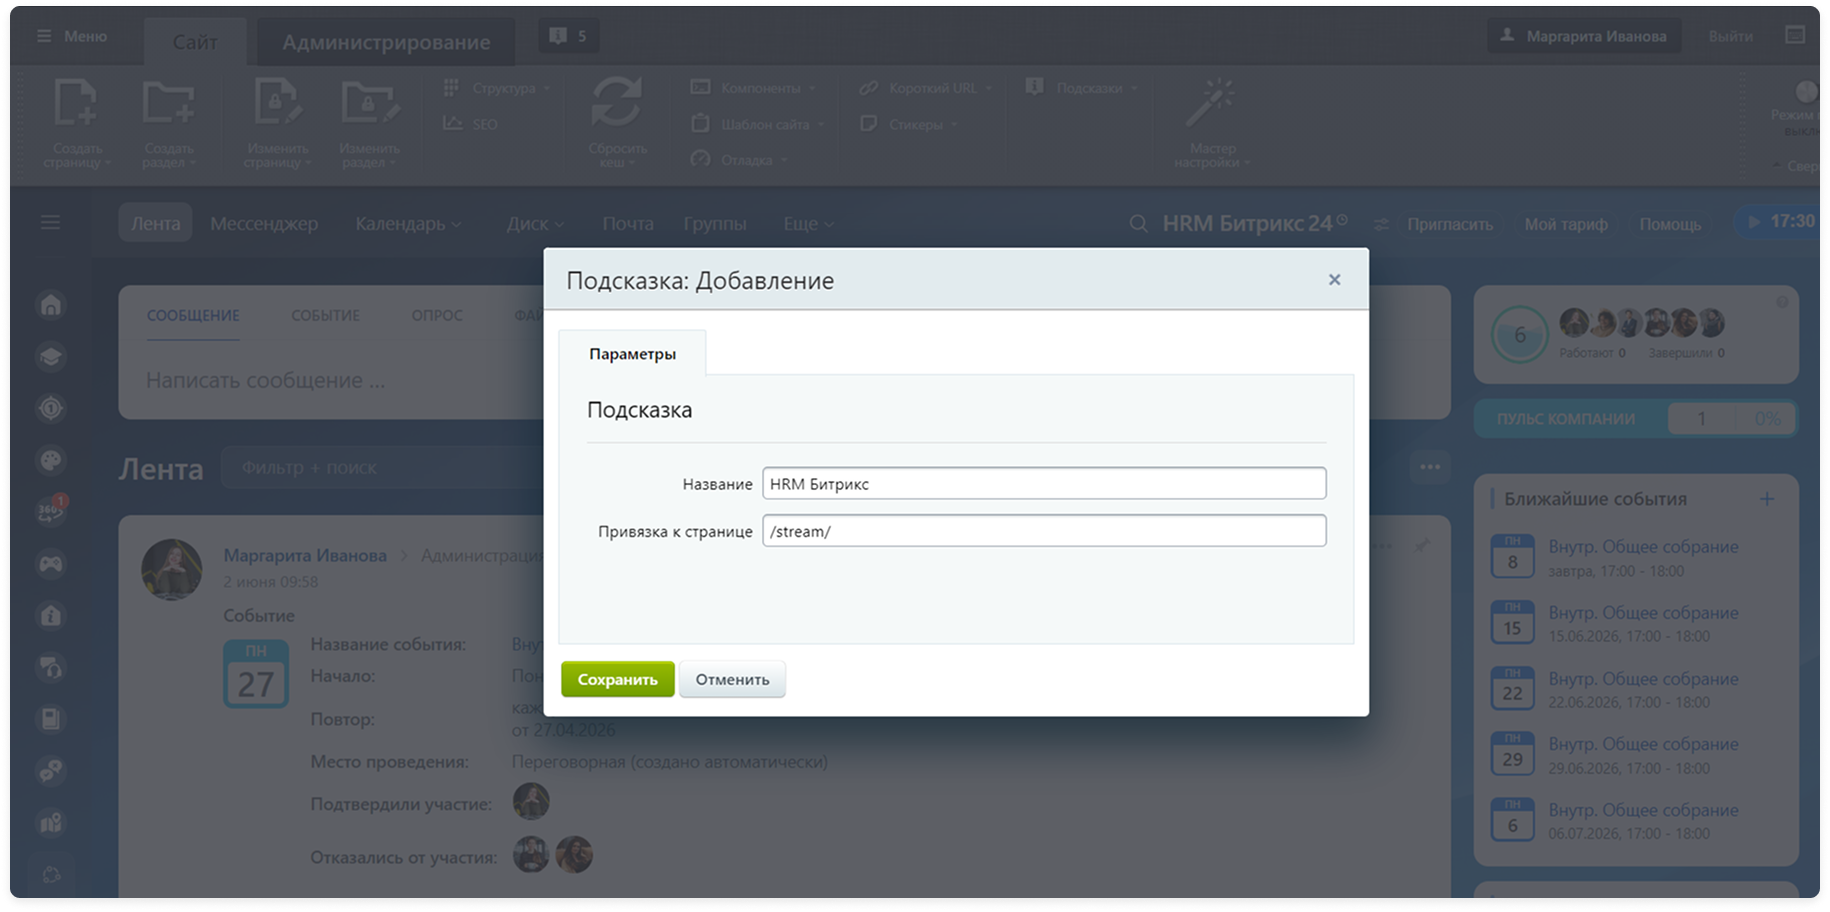This screenshot has width=1830, height=912.
Task: Open the home icon in sidebar
Action: (x=51, y=305)
